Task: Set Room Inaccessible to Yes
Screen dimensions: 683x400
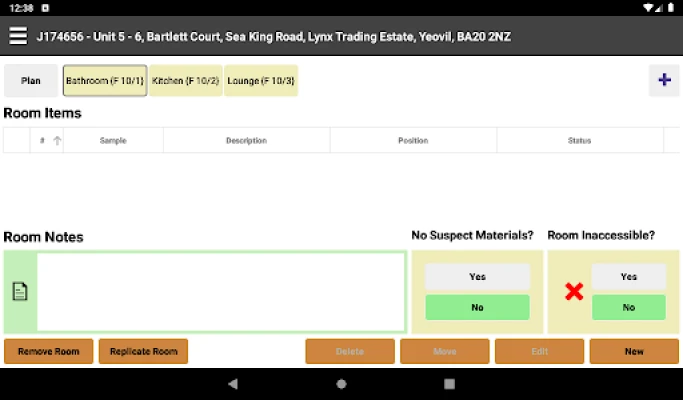Action: coord(628,277)
